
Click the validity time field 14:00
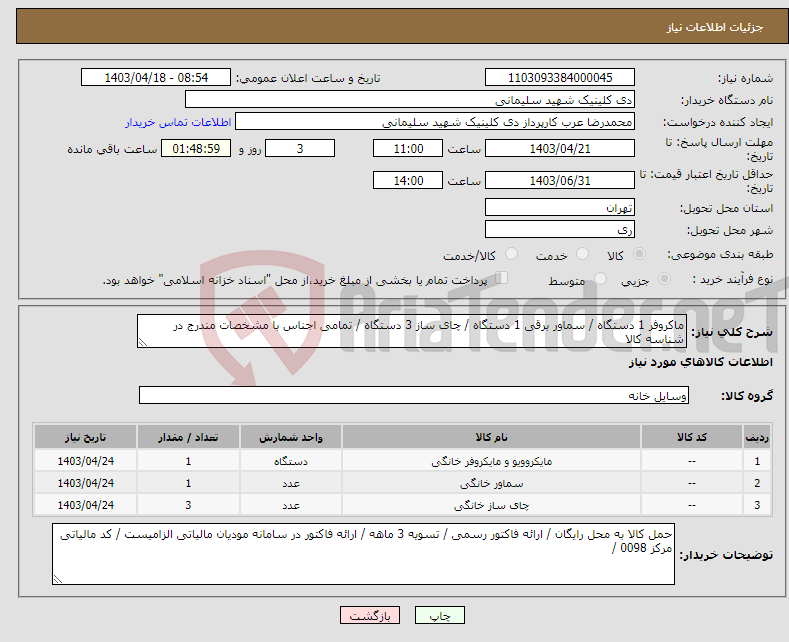[408, 180]
